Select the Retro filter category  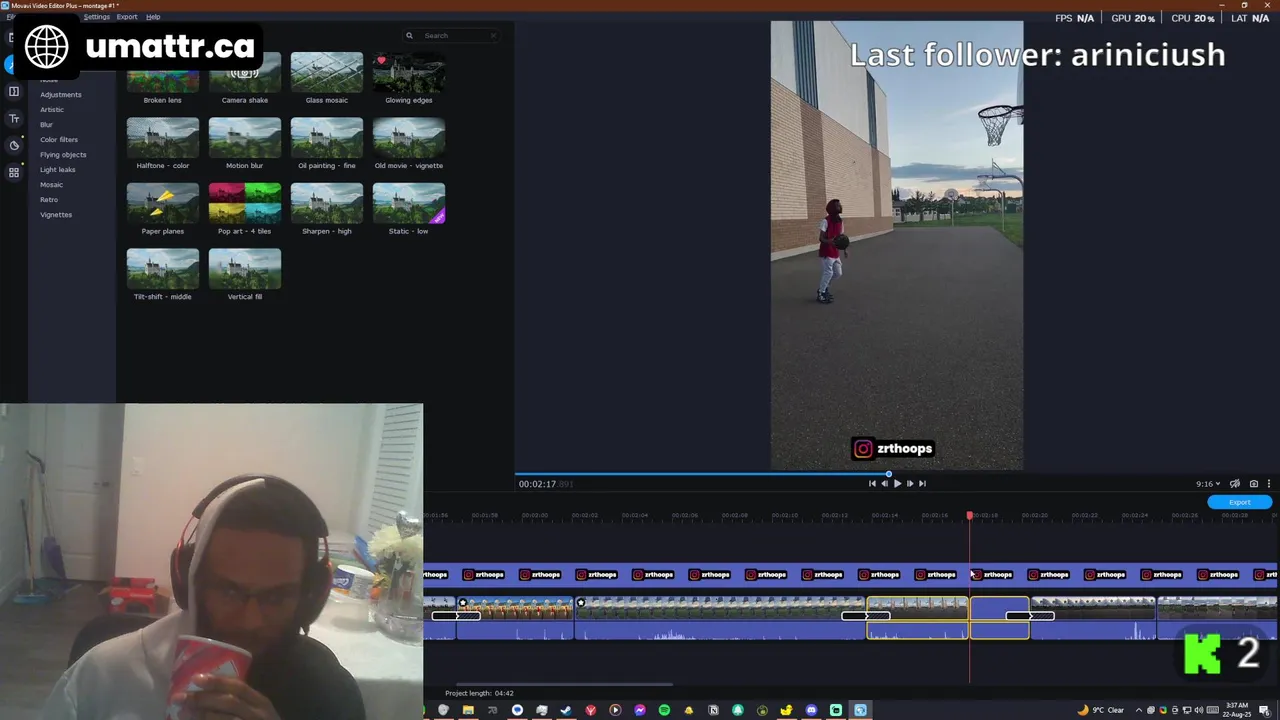coord(49,200)
